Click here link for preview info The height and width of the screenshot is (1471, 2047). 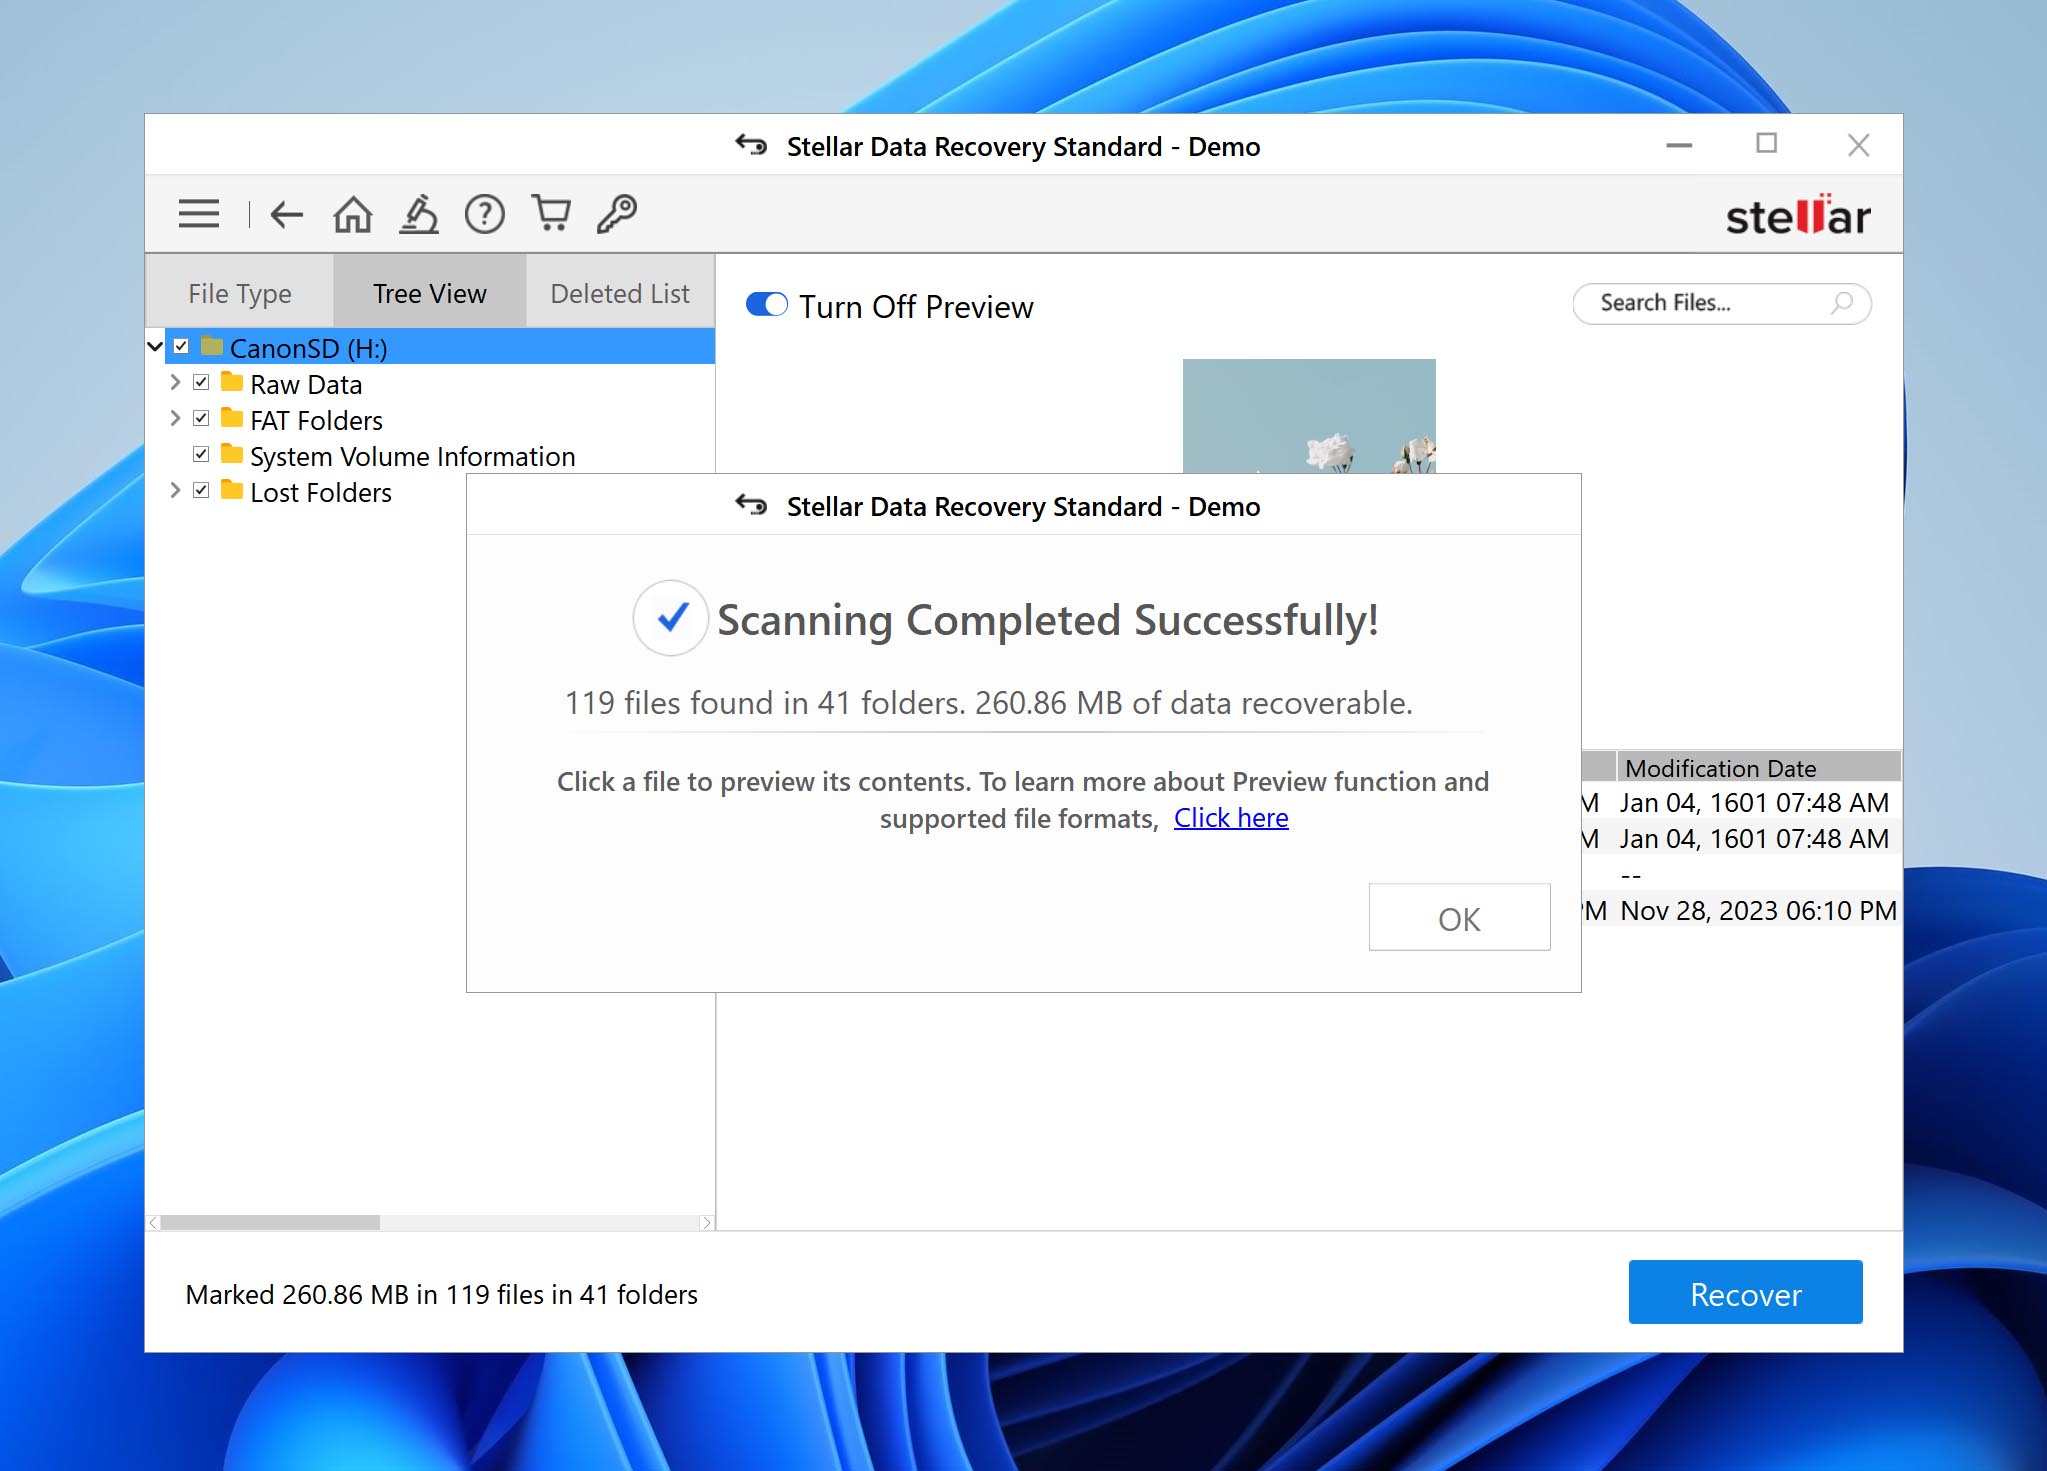click(x=1232, y=817)
